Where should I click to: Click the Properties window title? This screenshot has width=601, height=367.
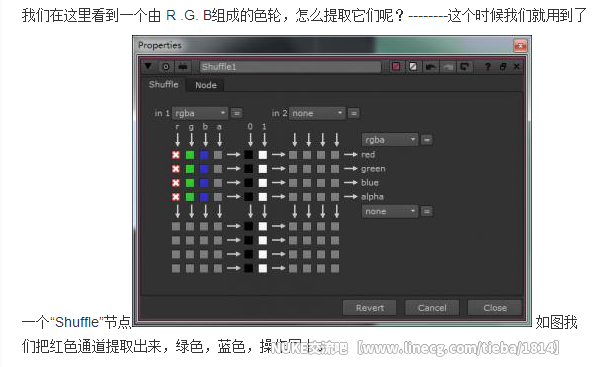pos(159,45)
